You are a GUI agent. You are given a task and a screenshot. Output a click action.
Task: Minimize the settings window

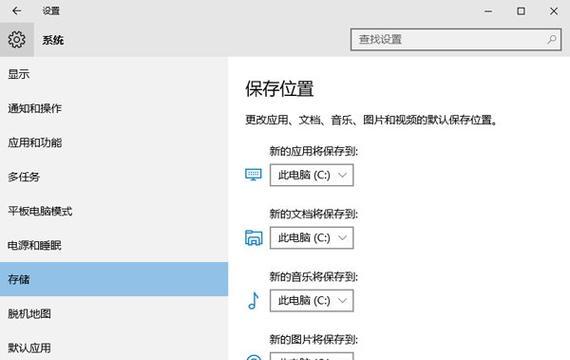(x=488, y=11)
